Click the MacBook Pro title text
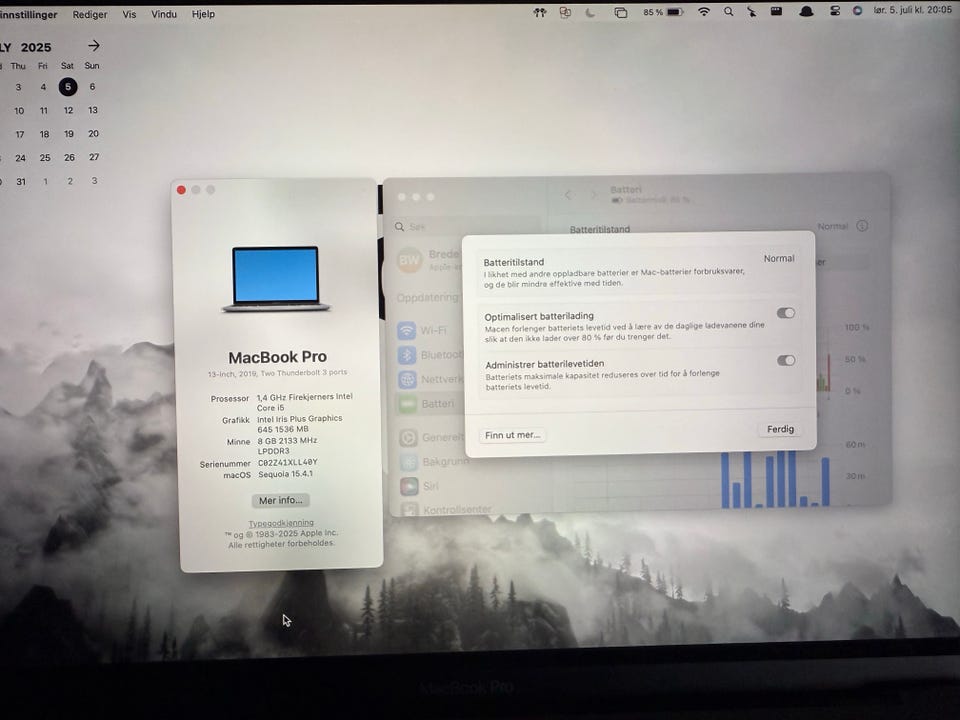Image resolution: width=960 pixels, height=720 pixels. click(277, 357)
